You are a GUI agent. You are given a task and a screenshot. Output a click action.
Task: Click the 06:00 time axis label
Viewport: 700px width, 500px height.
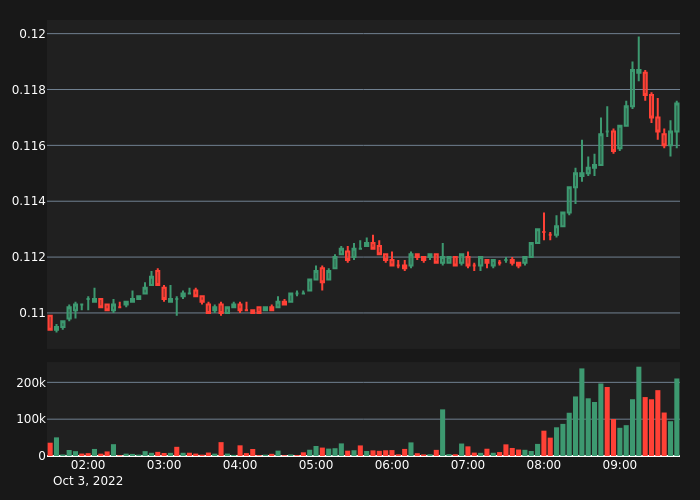pyautogui.click(x=392, y=465)
